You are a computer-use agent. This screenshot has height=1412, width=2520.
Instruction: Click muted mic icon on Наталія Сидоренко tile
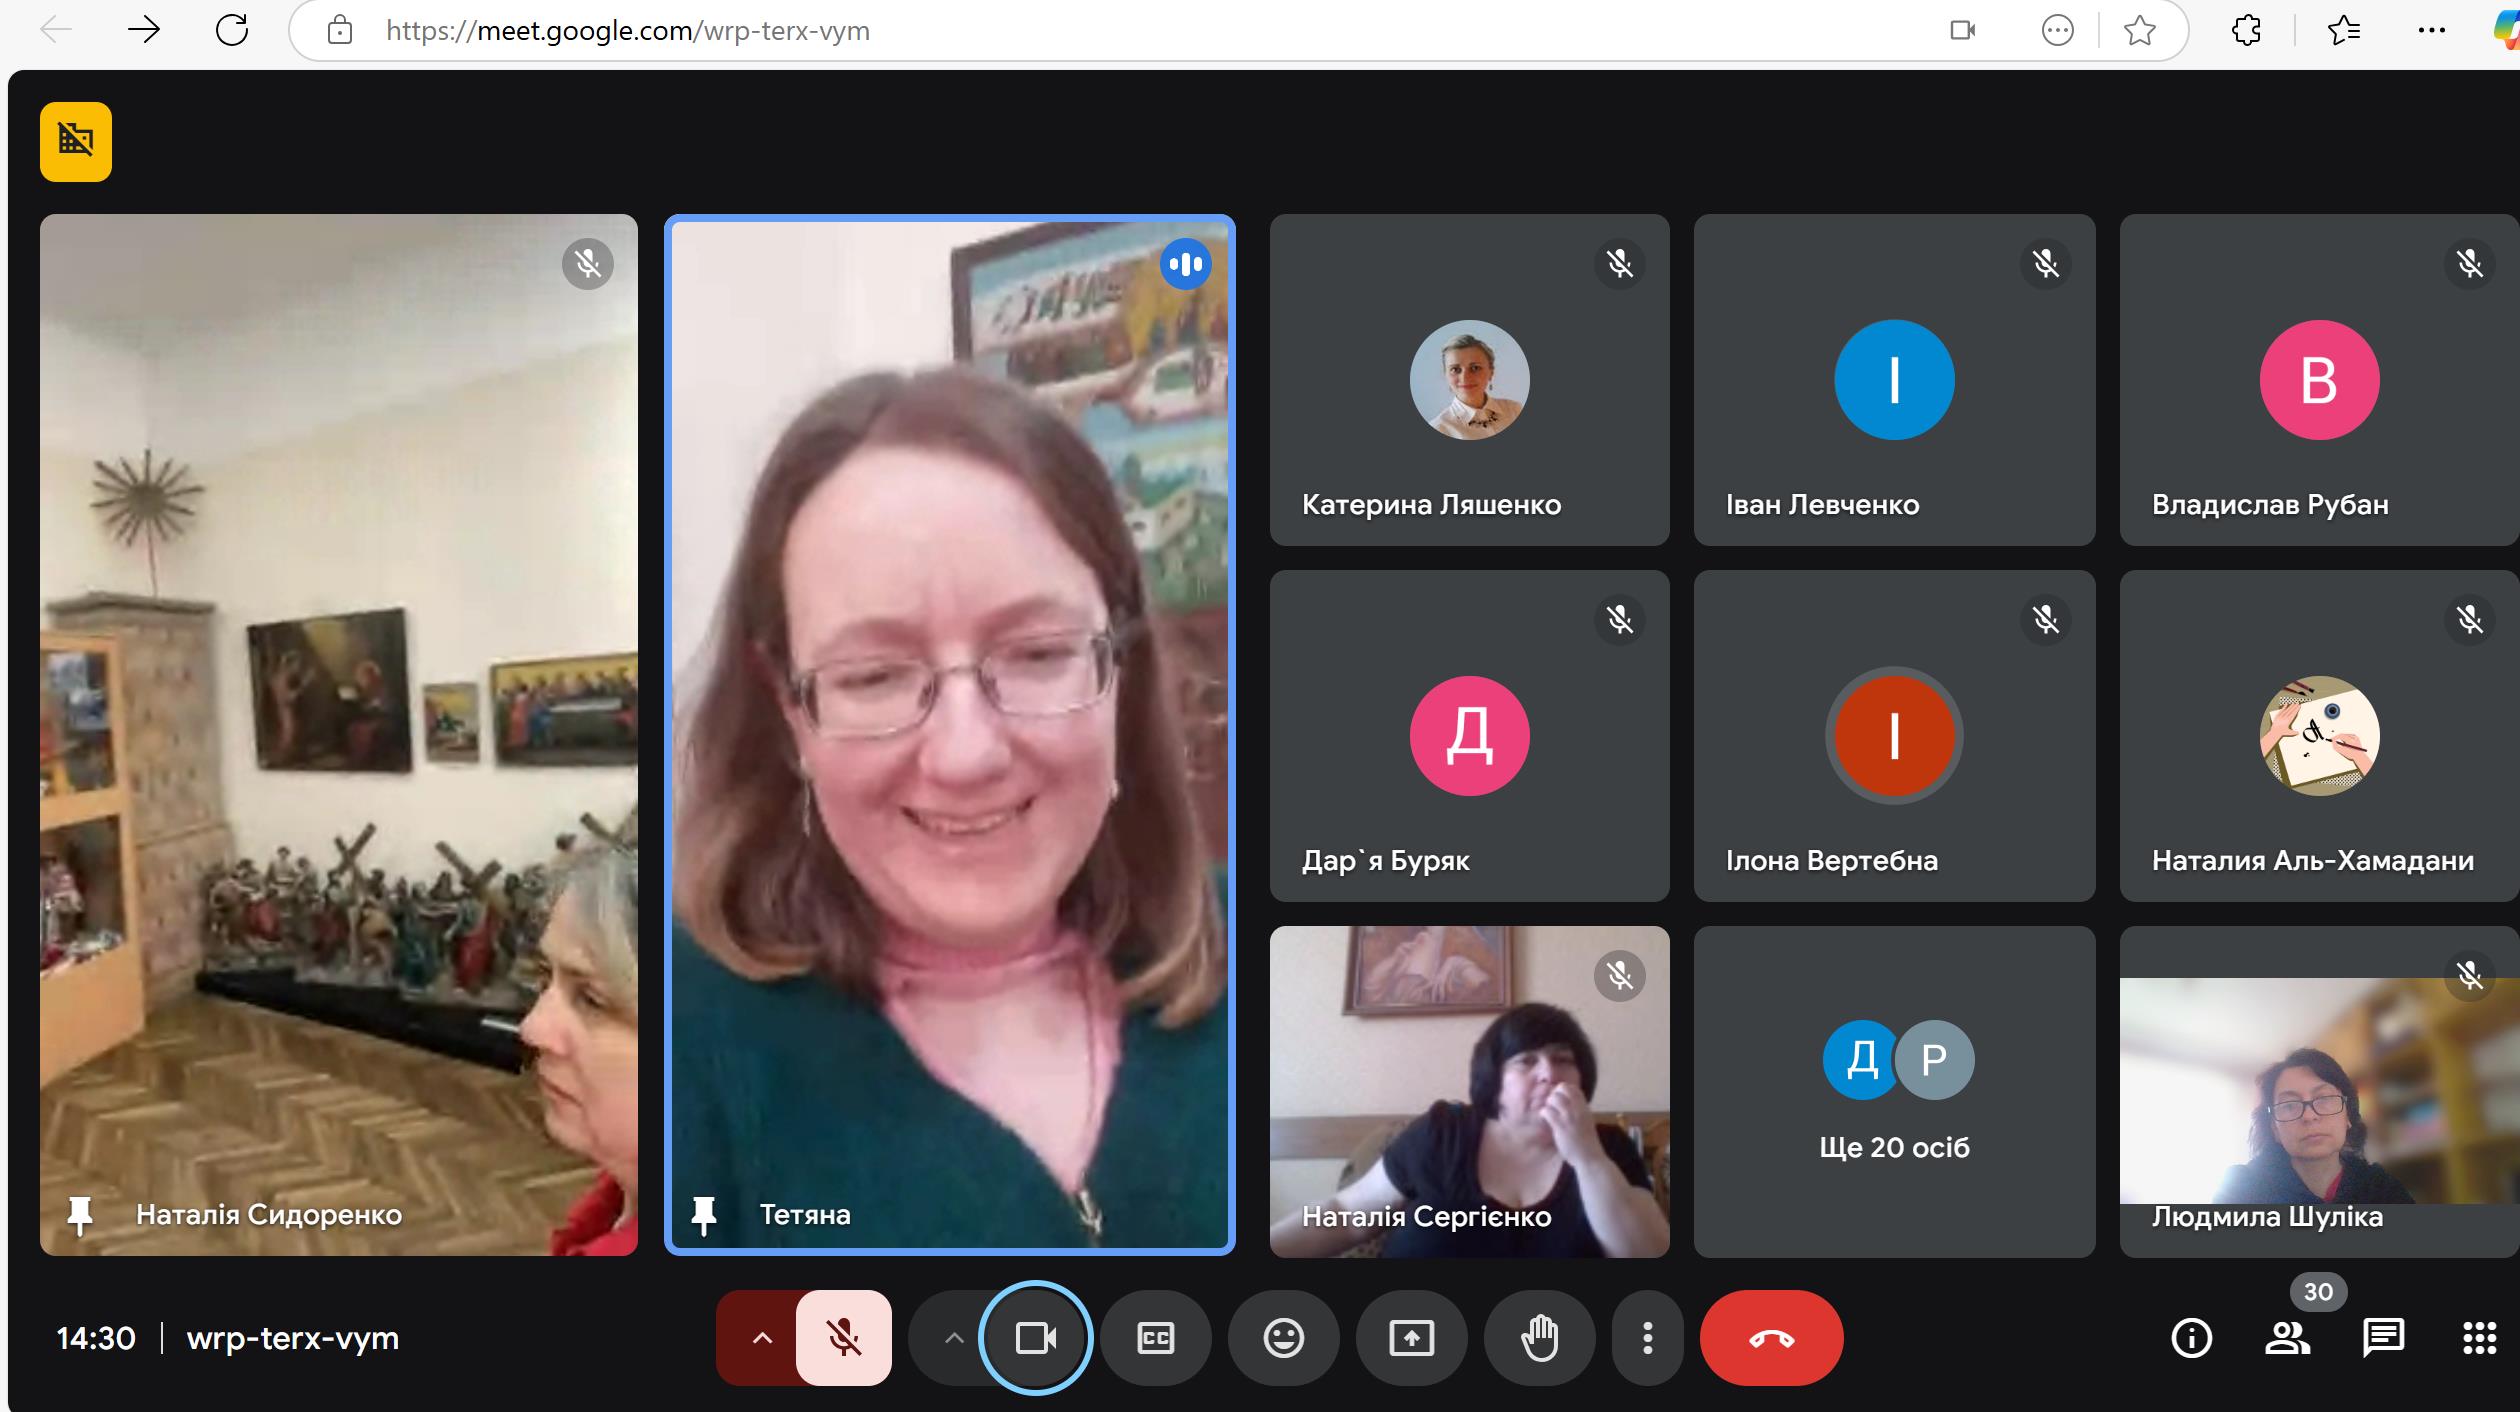point(588,264)
